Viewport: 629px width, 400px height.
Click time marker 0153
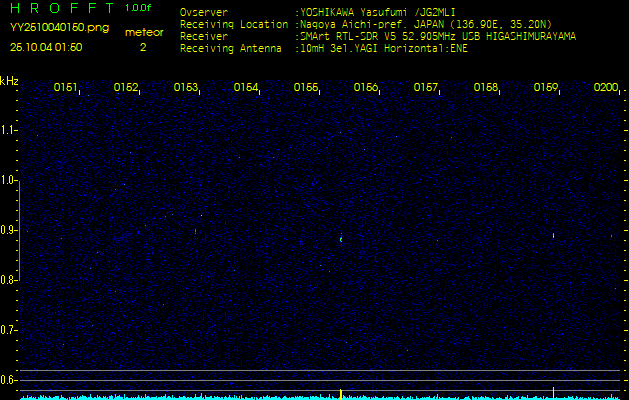[186, 87]
